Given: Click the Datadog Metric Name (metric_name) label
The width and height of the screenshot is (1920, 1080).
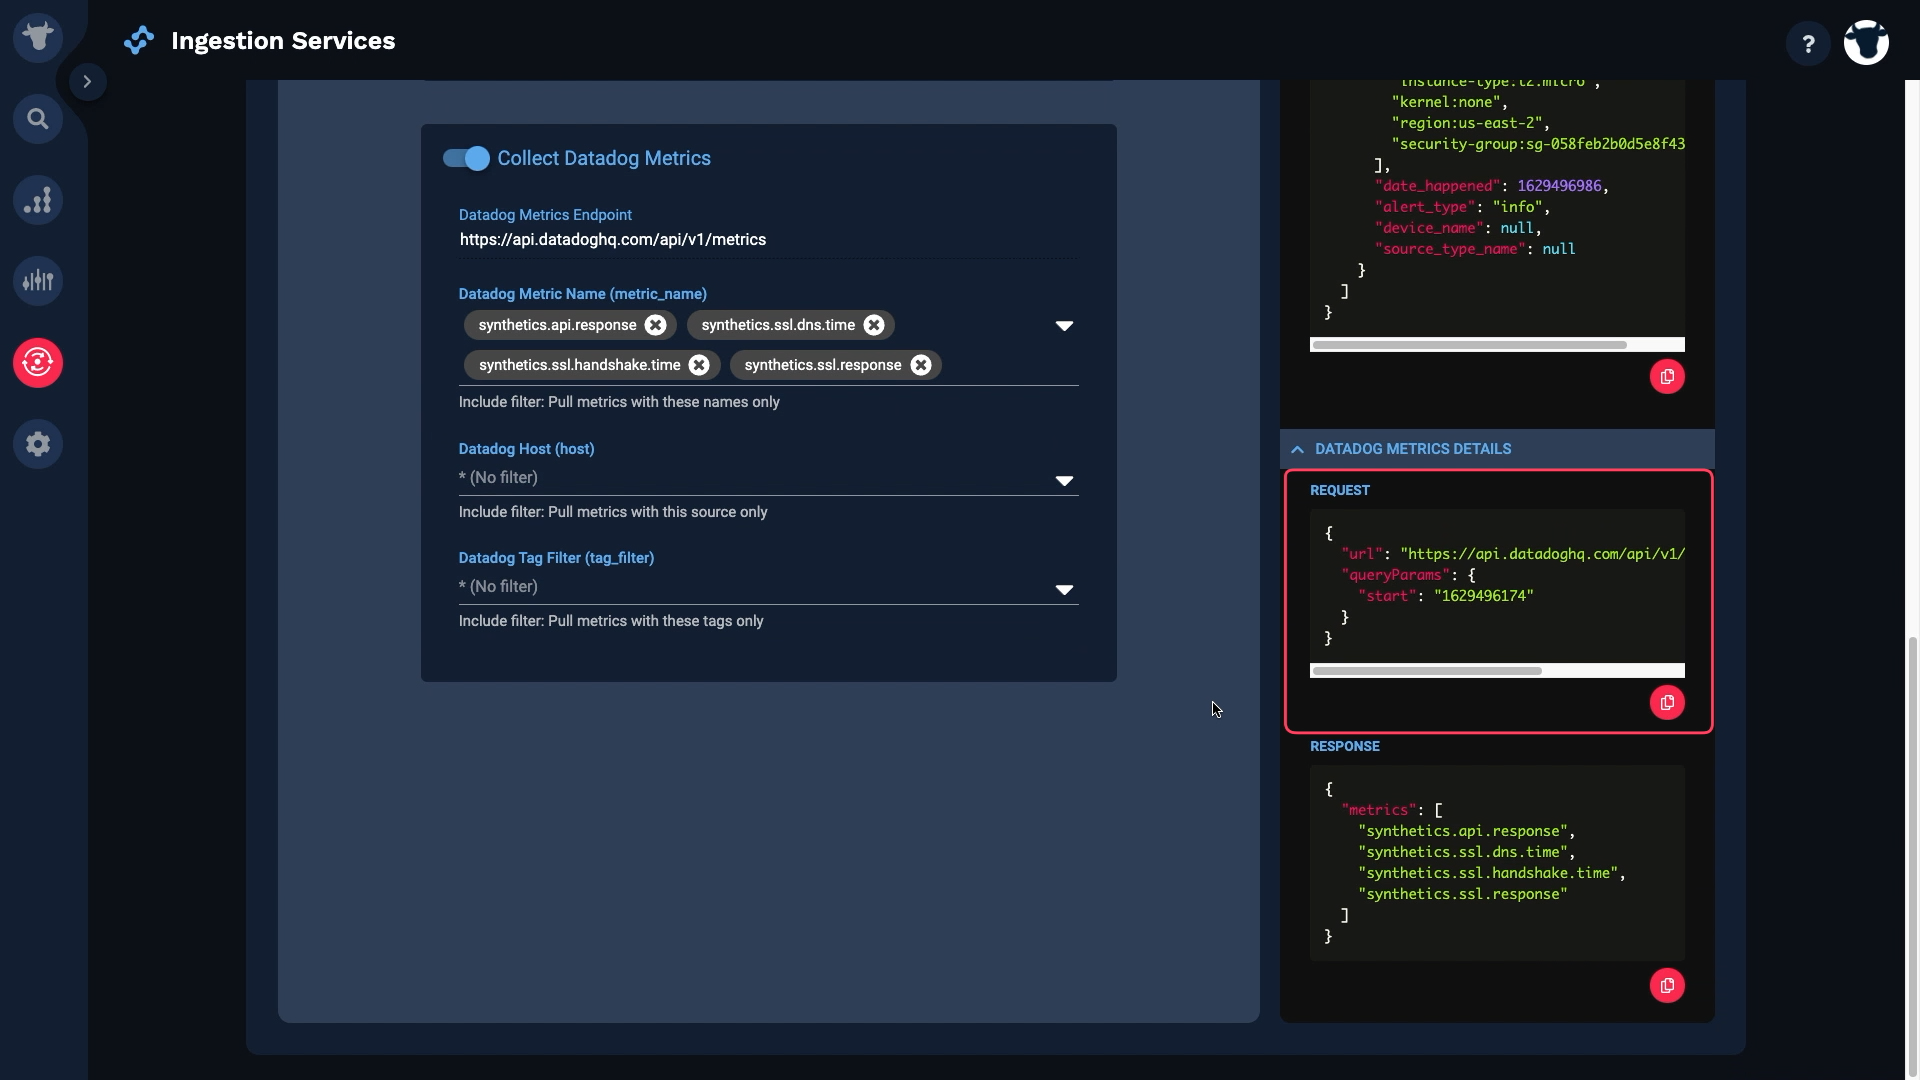Looking at the screenshot, I should pyautogui.click(x=582, y=294).
